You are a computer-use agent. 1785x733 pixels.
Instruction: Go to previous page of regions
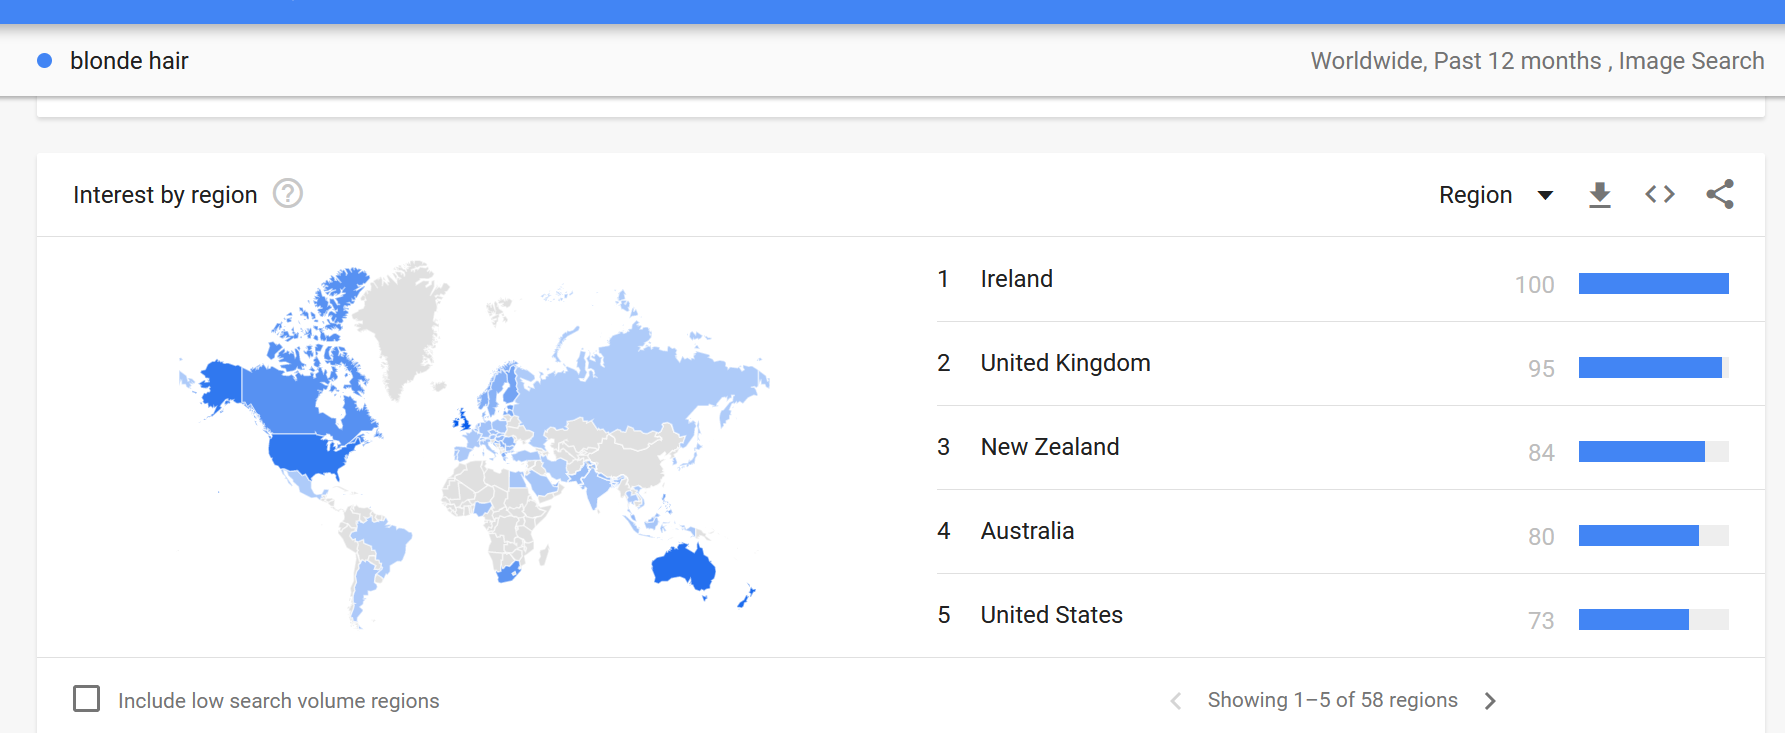coord(1176,701)
